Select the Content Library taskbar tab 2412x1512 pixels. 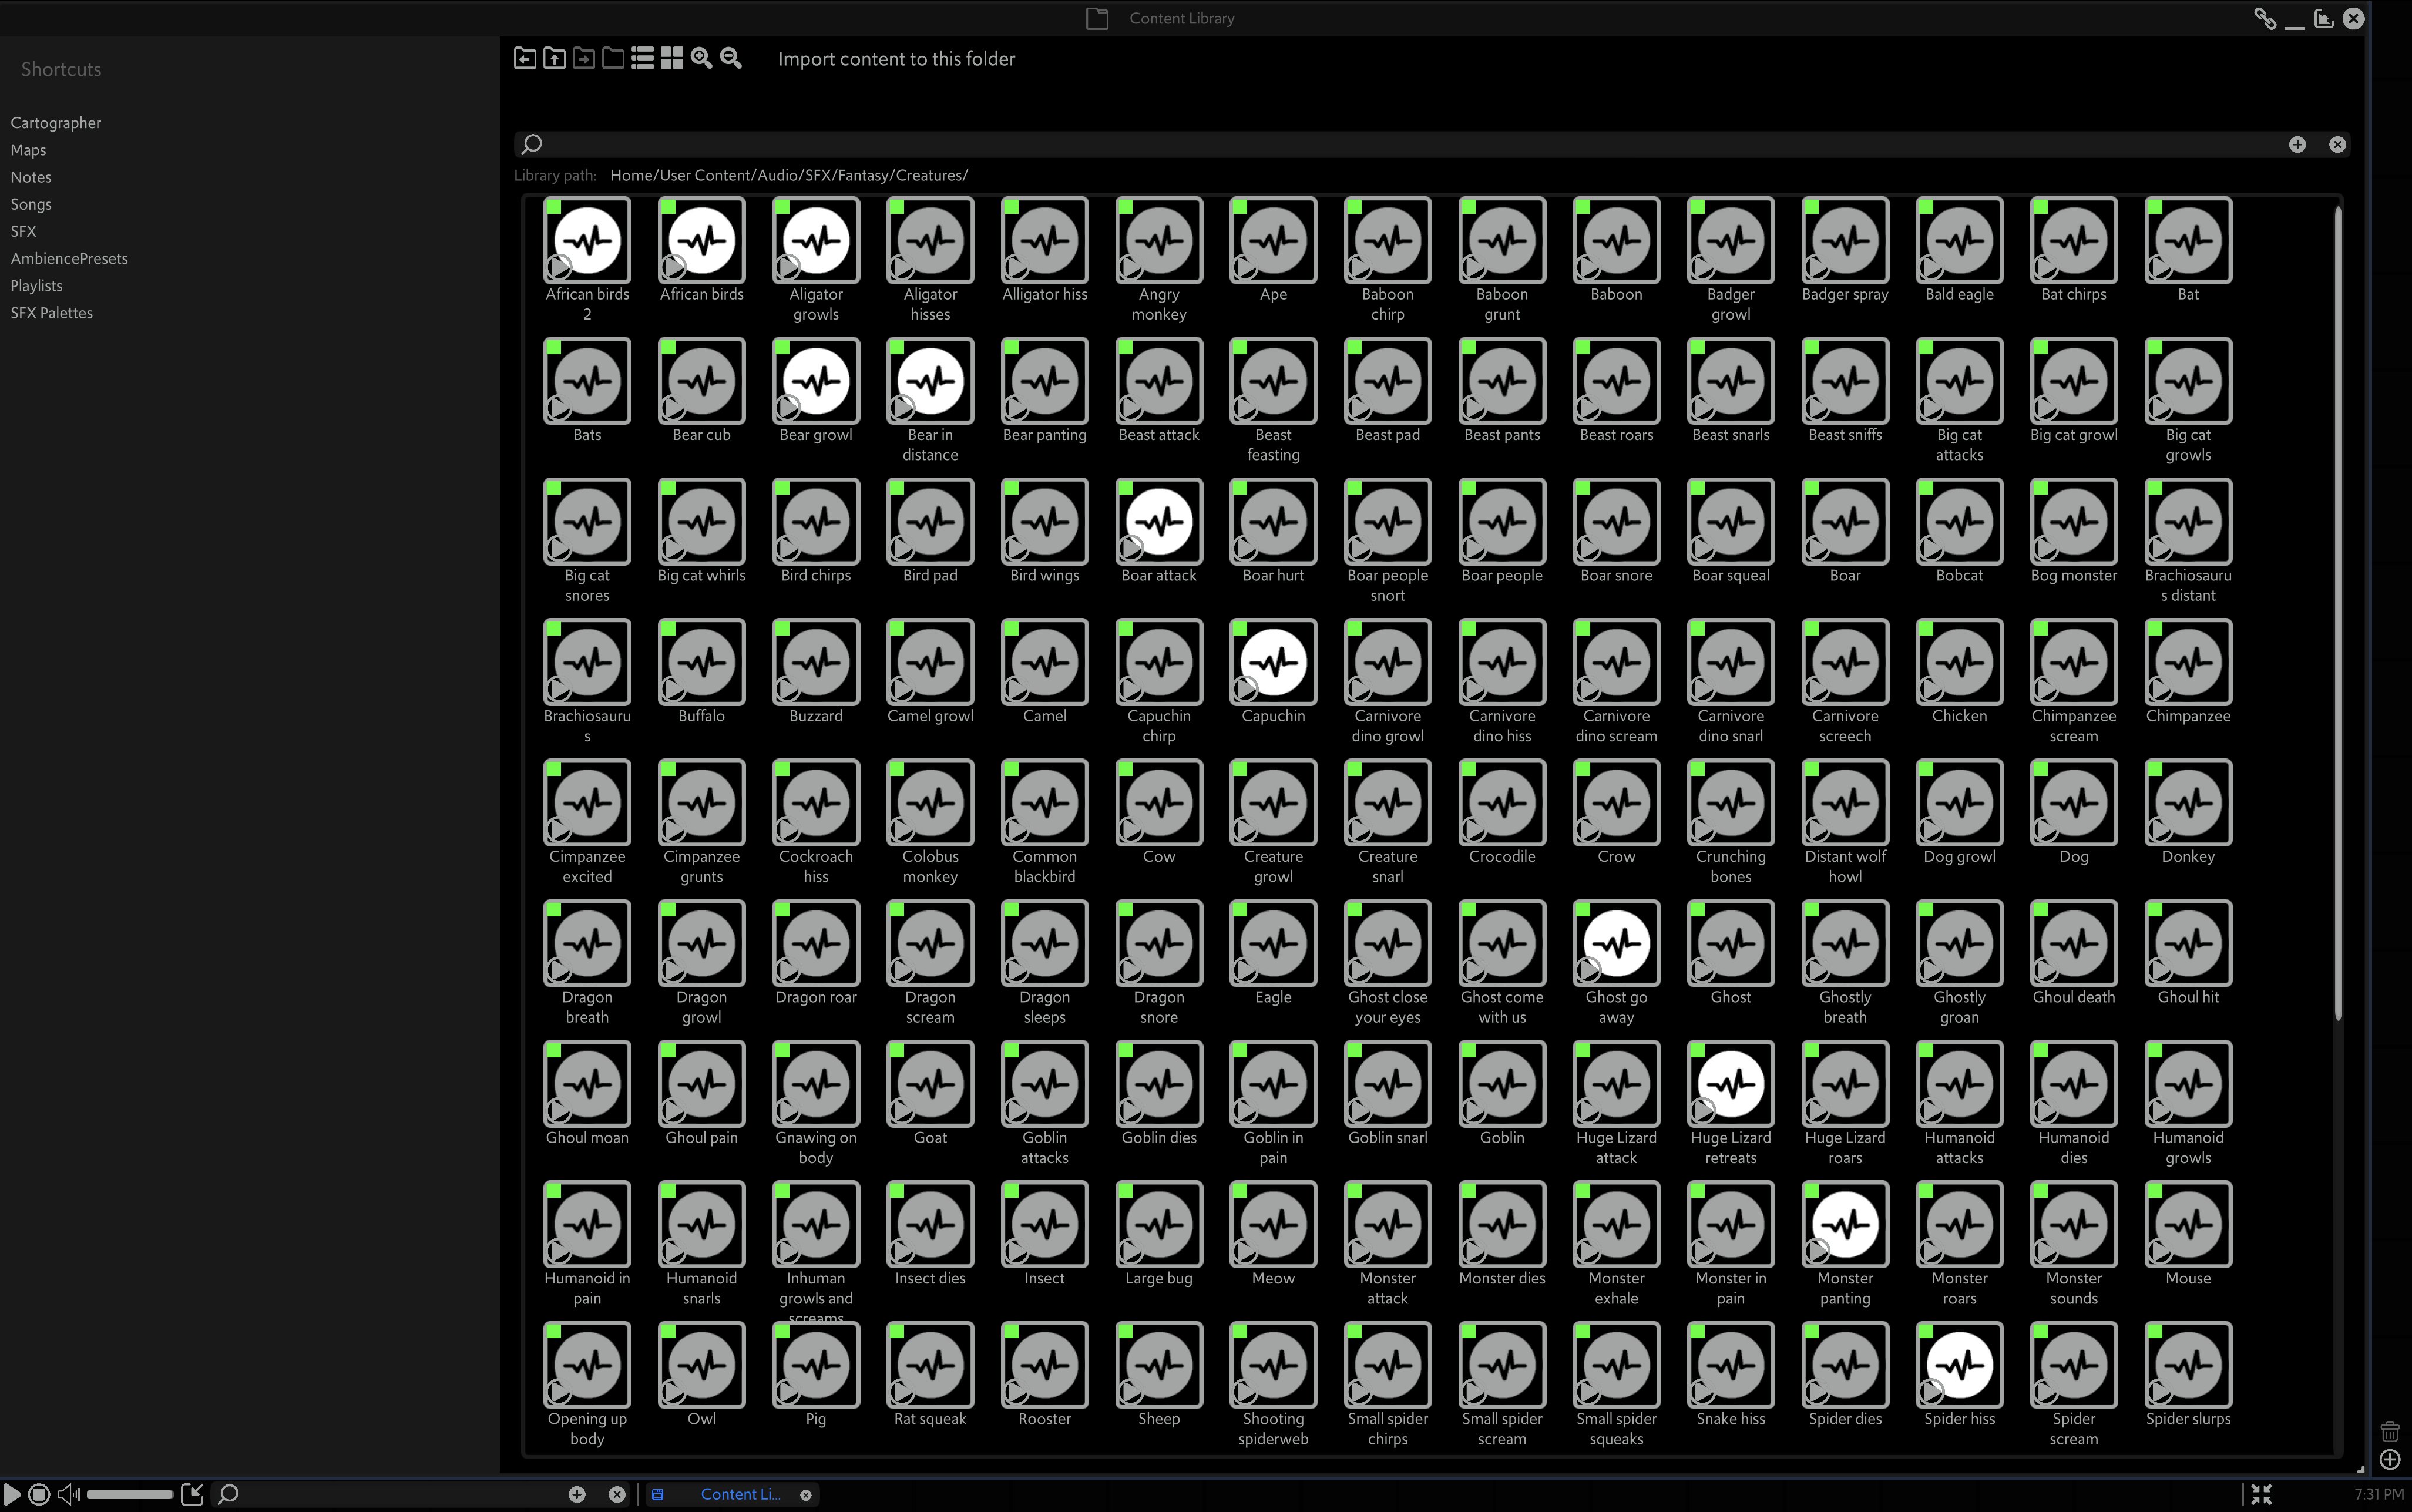[739, 1494]
